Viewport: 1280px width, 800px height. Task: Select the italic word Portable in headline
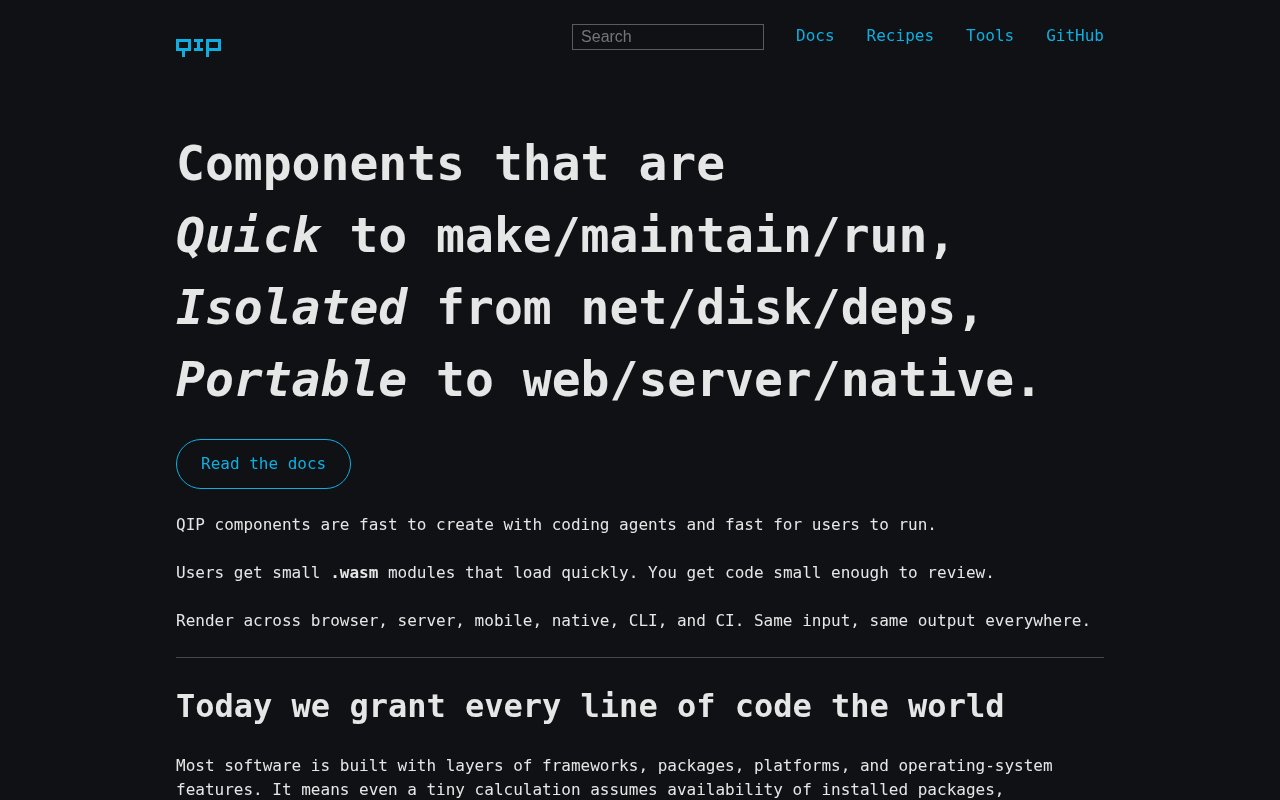click(x=291, y=380)
